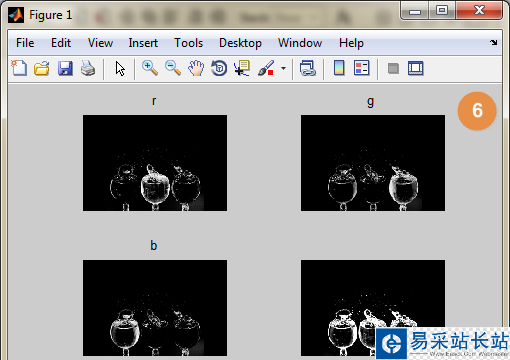Open the Desktop menu
This screenshot has height=360, width=510.
click(240, 43)
